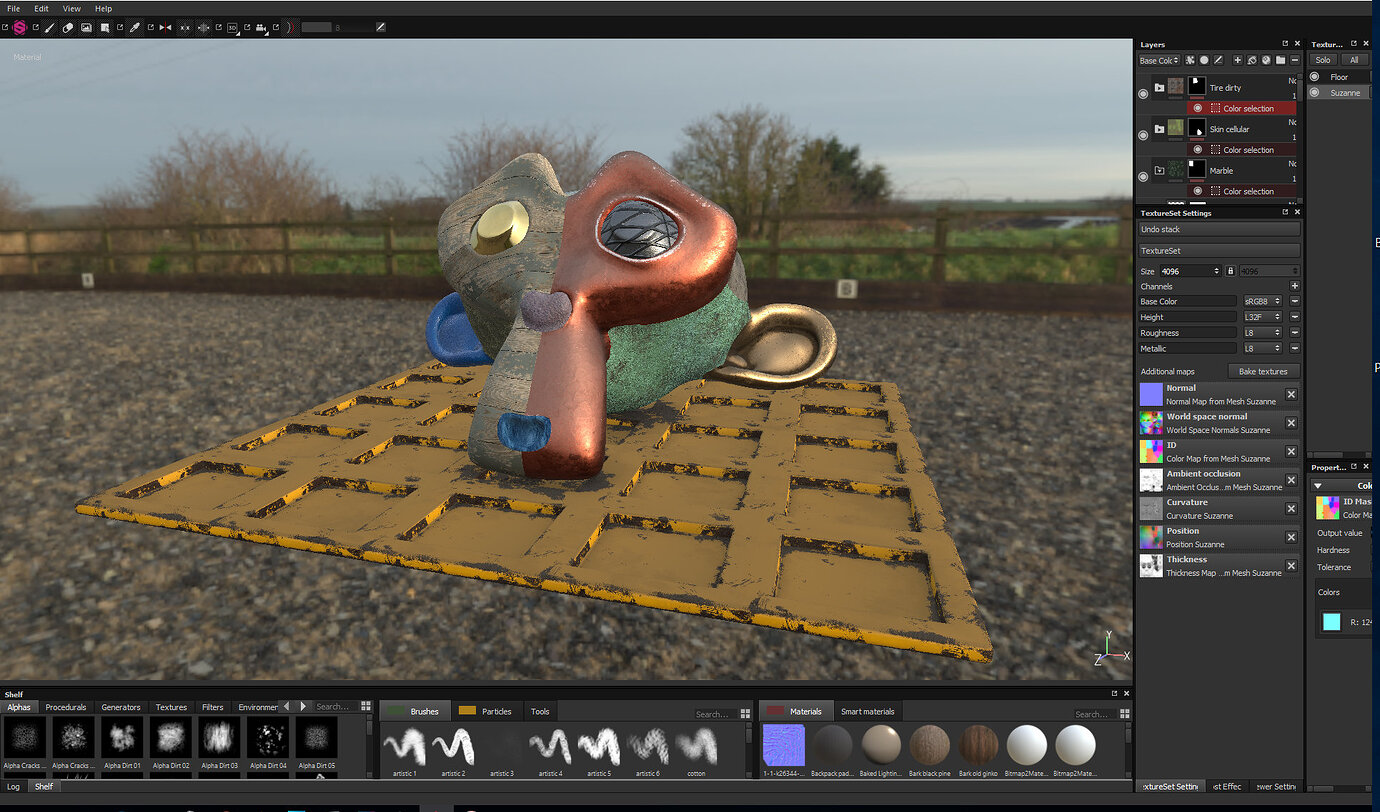Toggle the size lock in TextureSet Settings
The width and height of the screenshot is (1380, 812).
[1231, 271]
